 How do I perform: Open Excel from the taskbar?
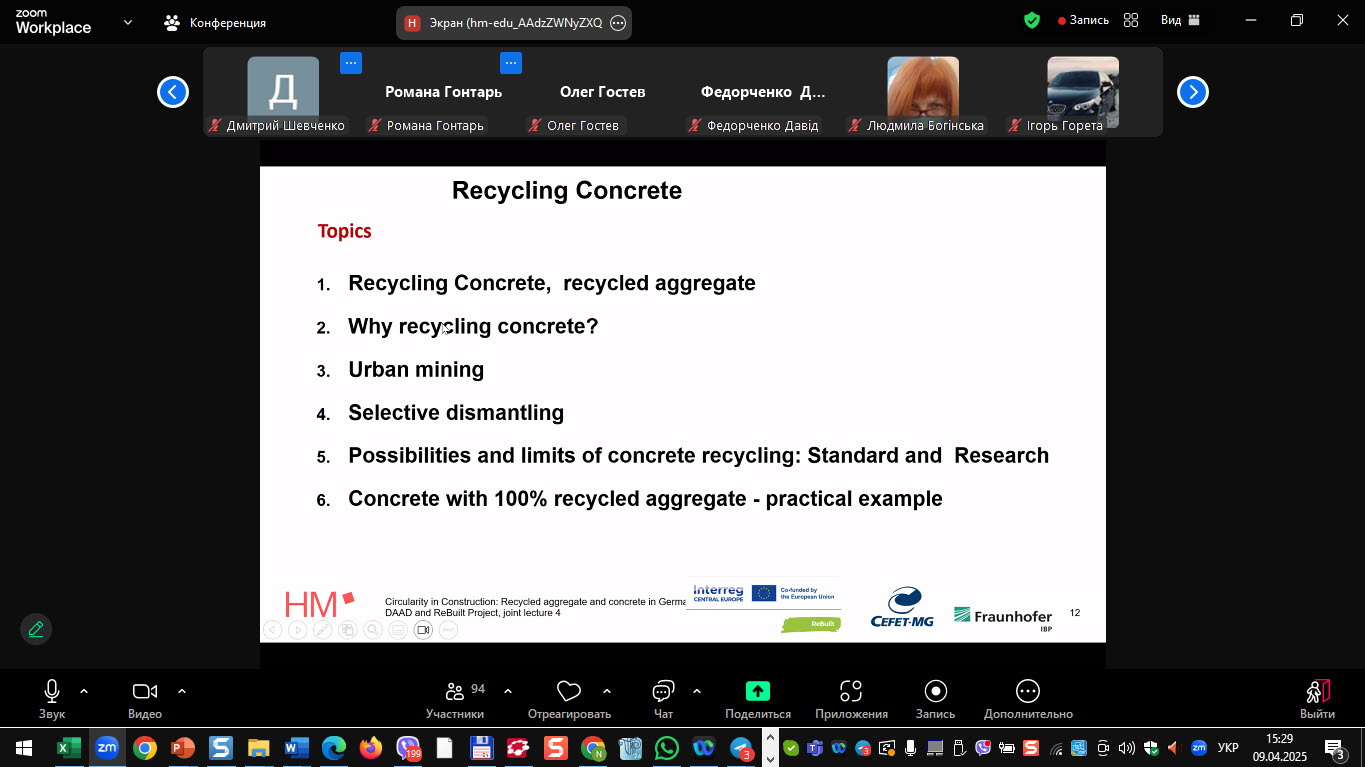click(68, 747)
